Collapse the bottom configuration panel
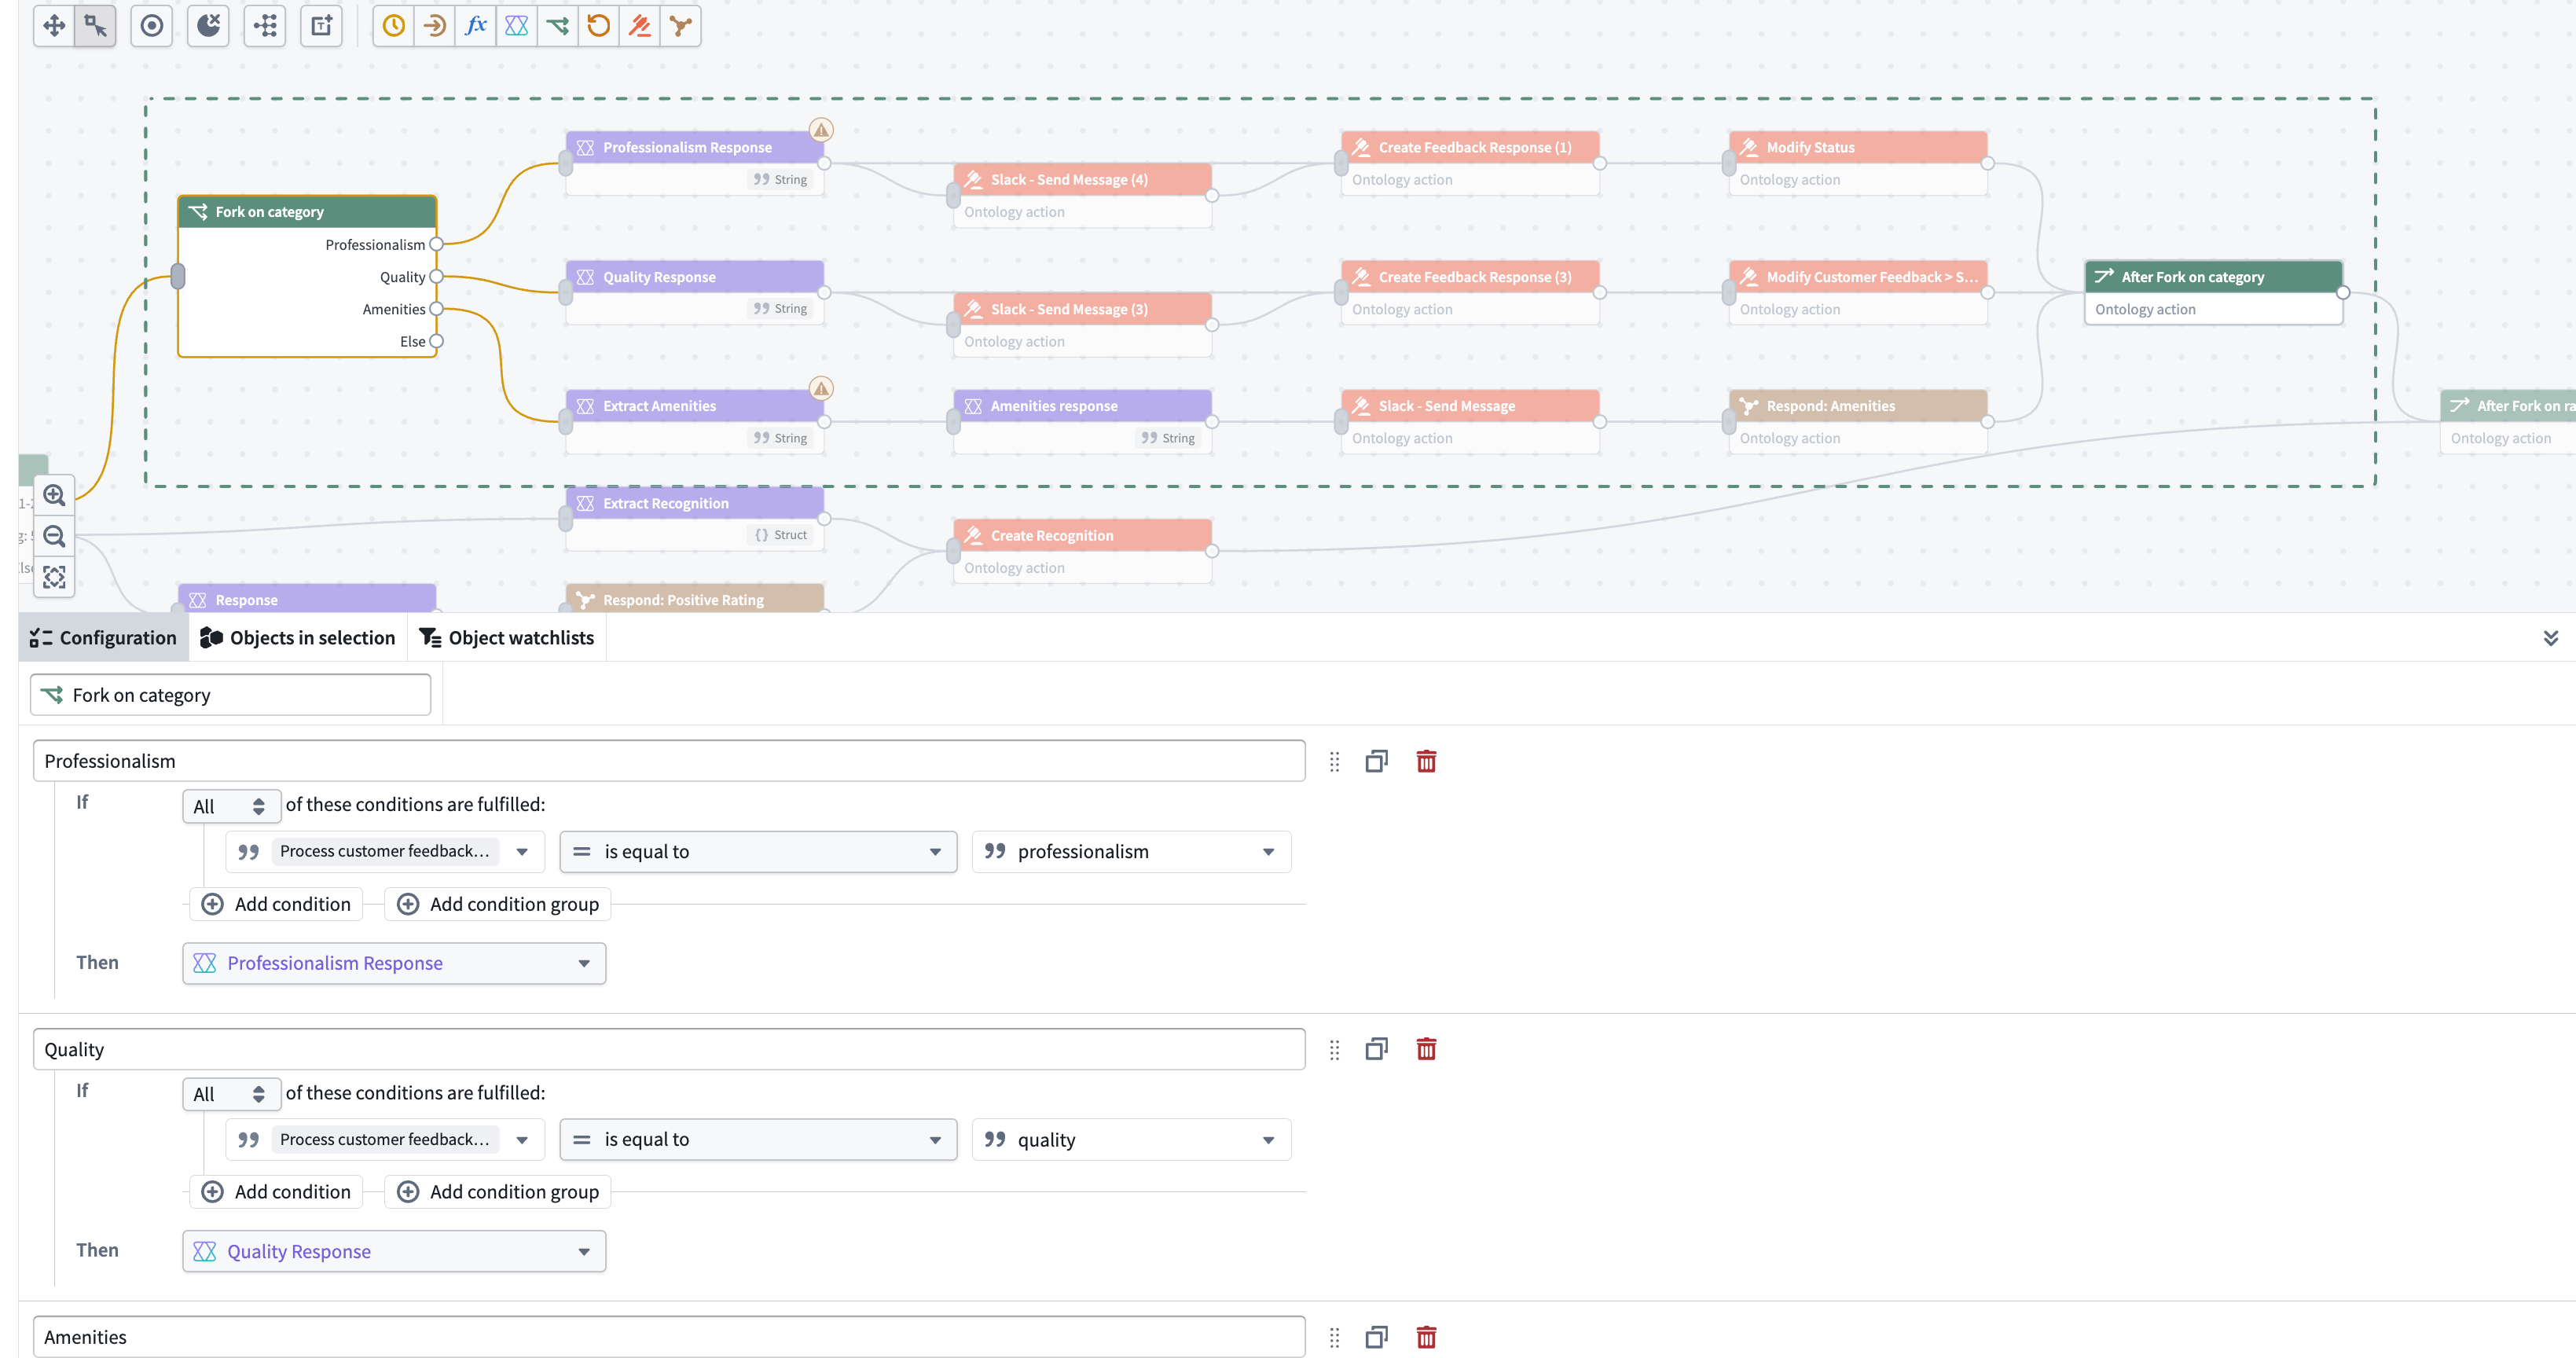This screenshot has width=2576, height=1358. (x=2550, y=638)
